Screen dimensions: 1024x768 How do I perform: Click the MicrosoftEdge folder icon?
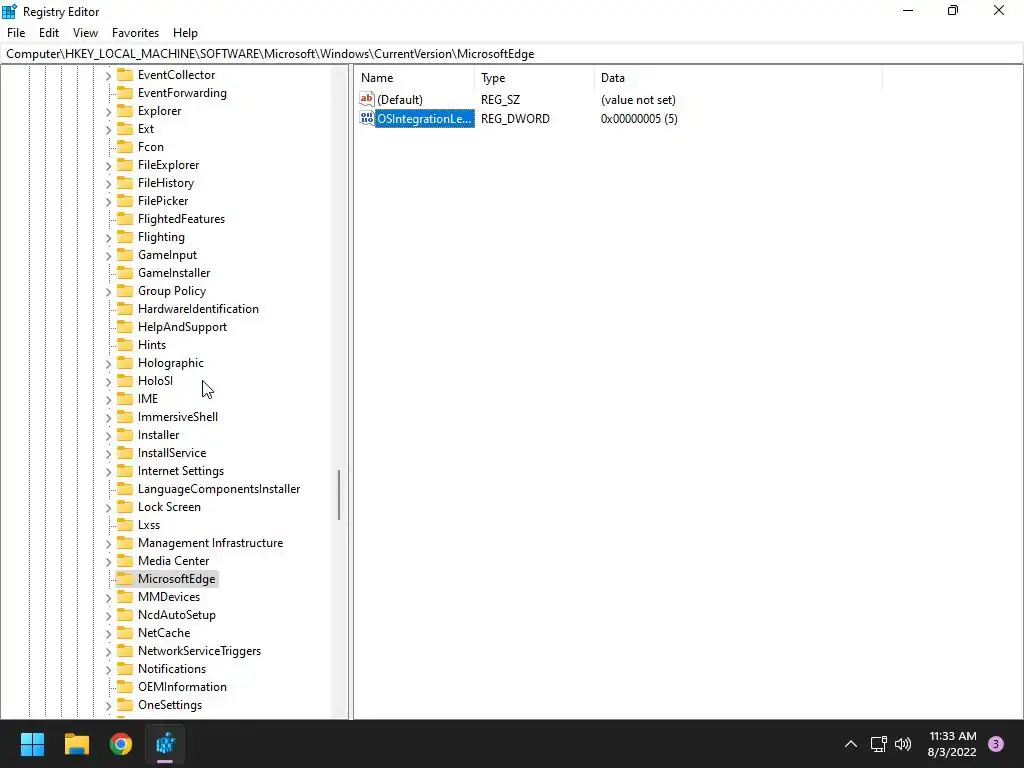click(125, 579)
